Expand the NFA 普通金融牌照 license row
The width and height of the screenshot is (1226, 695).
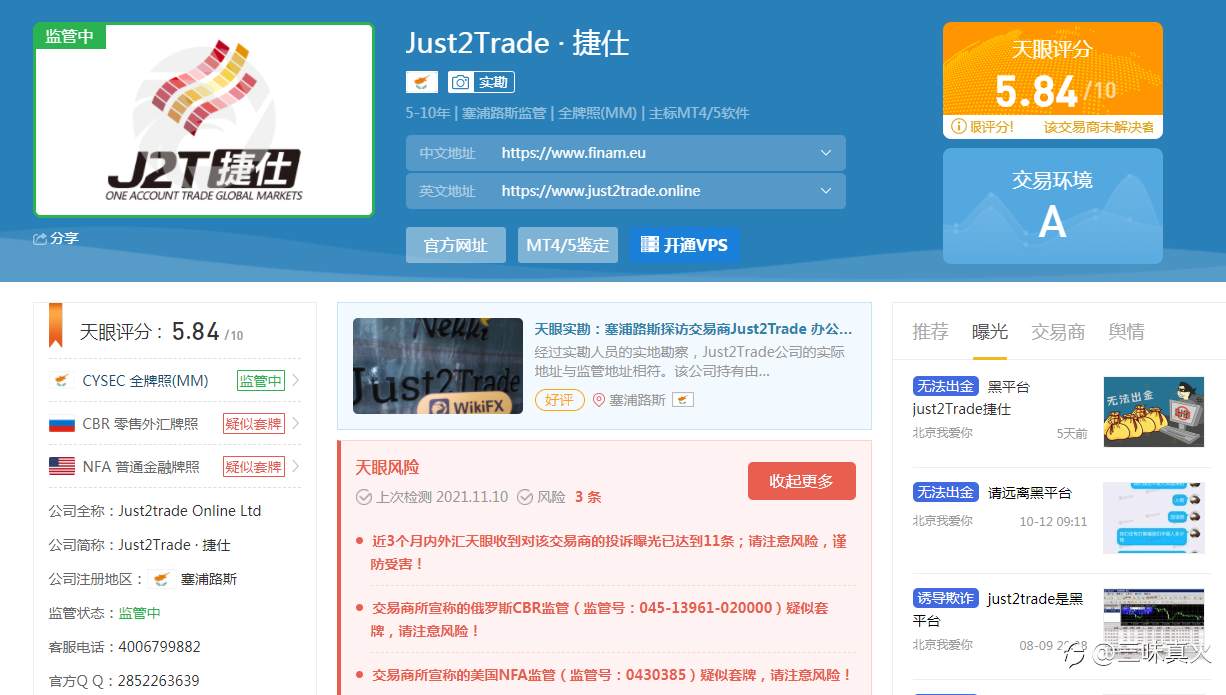pos(174,466)
